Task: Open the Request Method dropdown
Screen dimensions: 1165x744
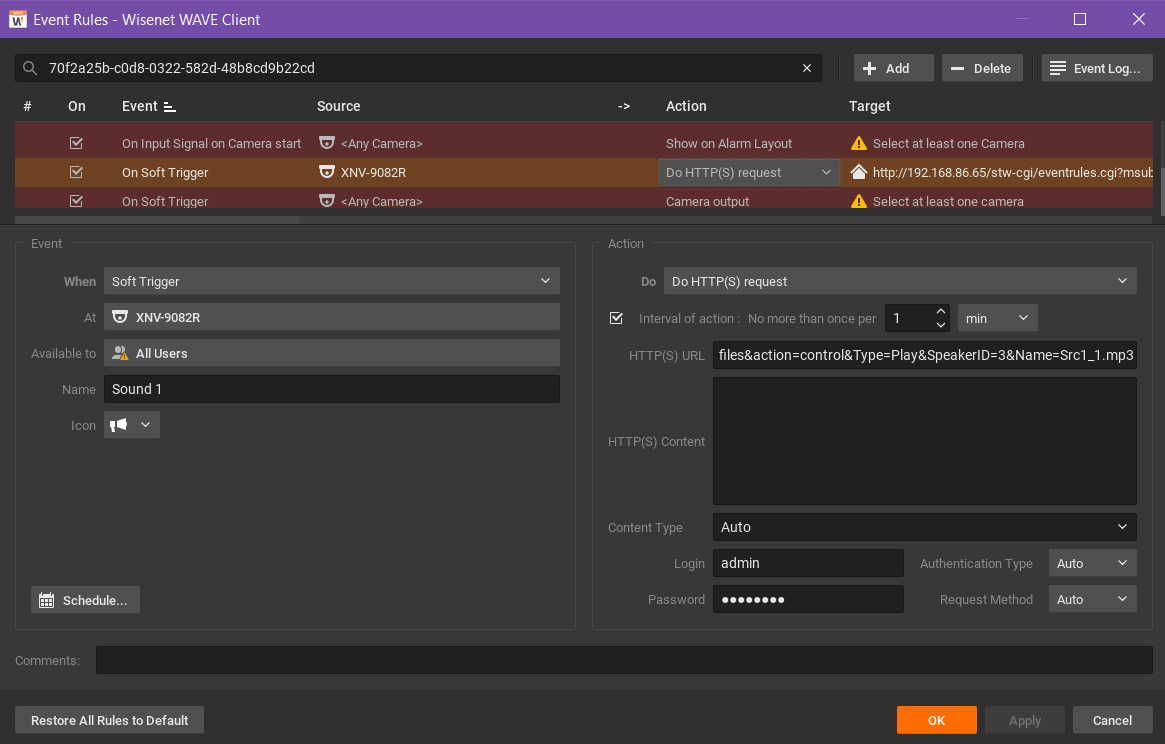Action: 1092,599
